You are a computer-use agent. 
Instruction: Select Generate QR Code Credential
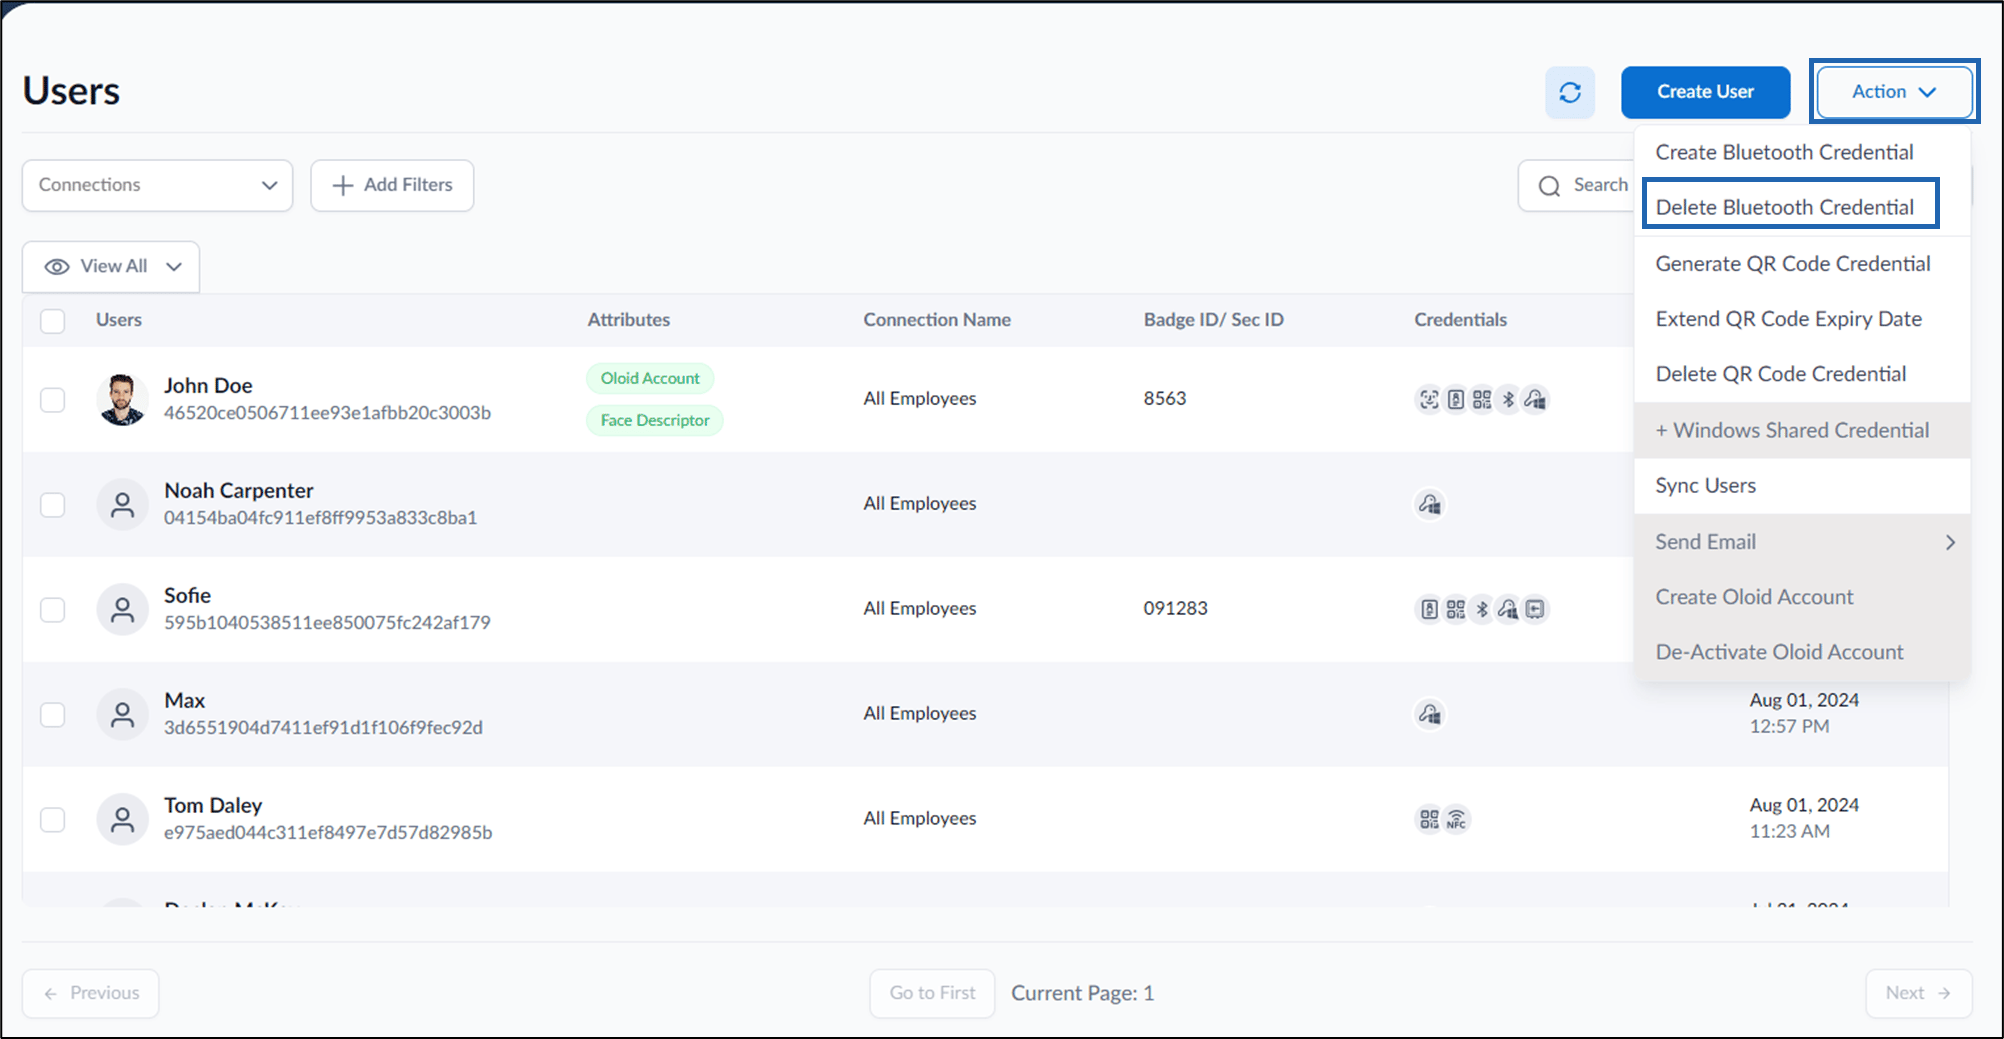[x=1793, y=264]
